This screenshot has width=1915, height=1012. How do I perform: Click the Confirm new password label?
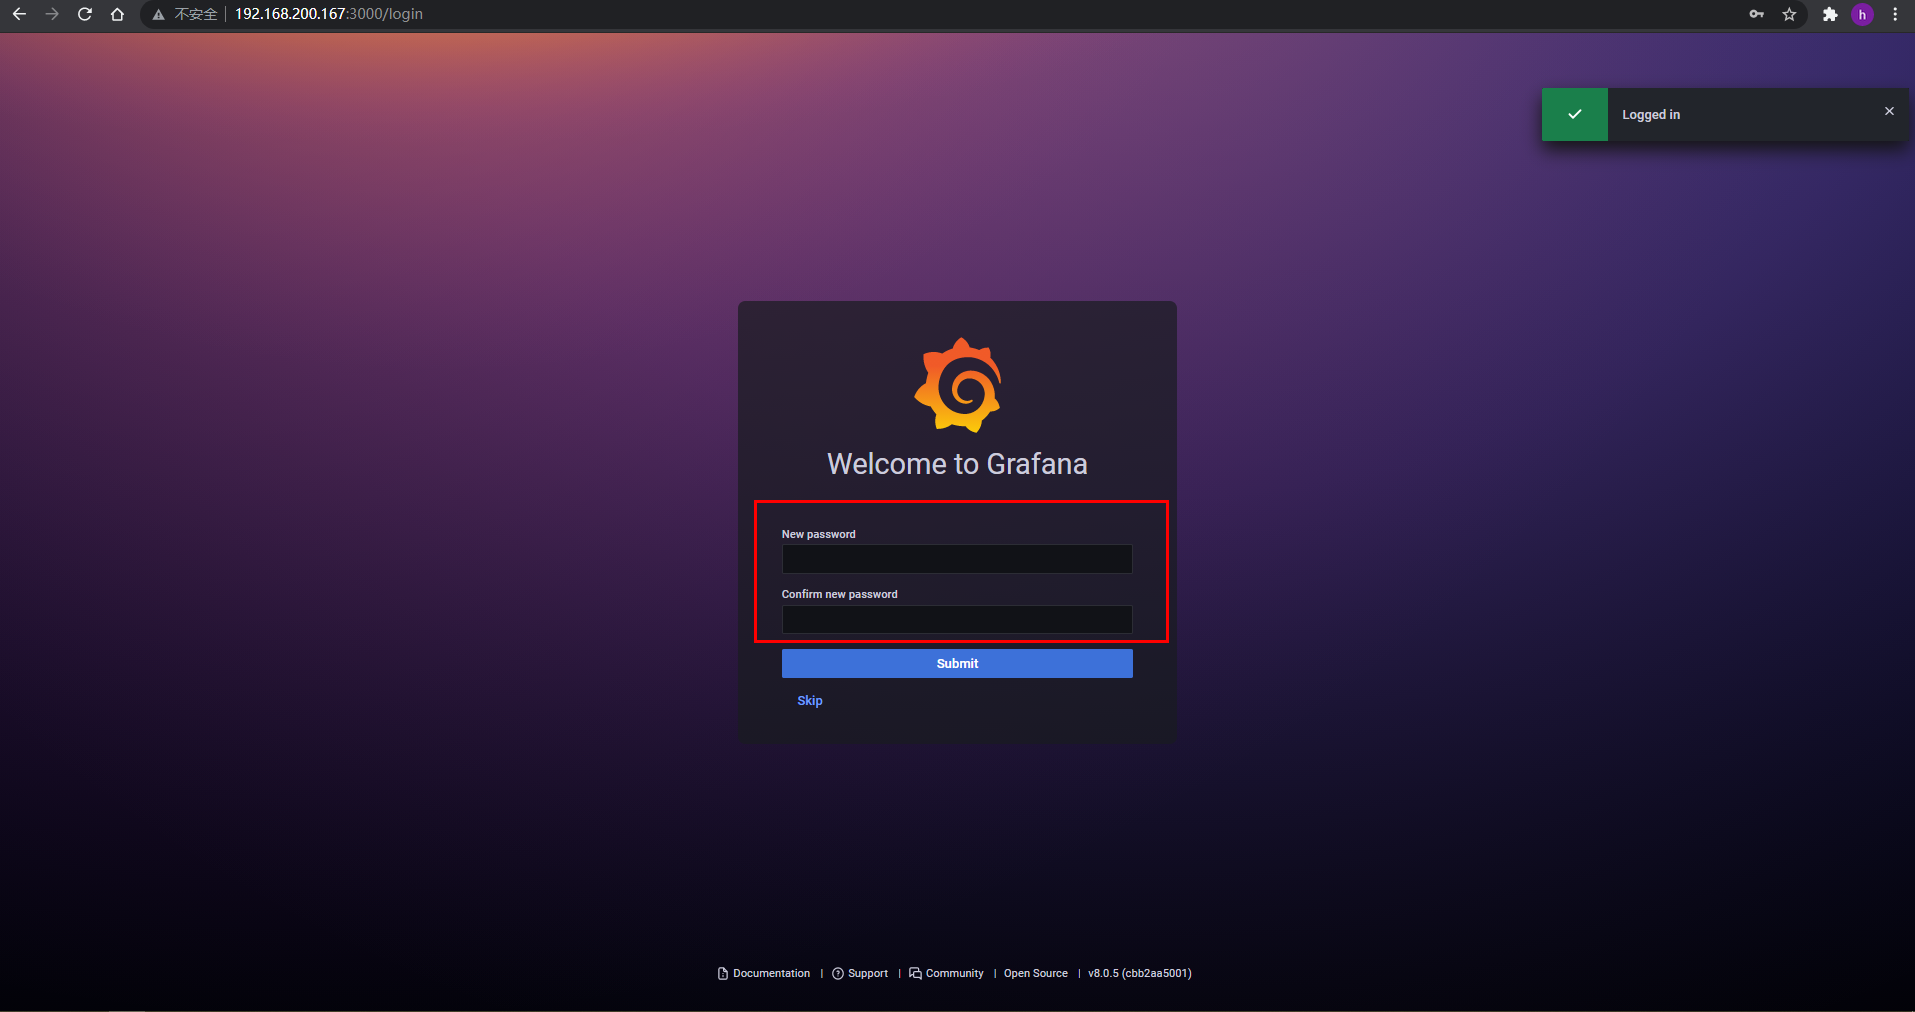(840, 594)
